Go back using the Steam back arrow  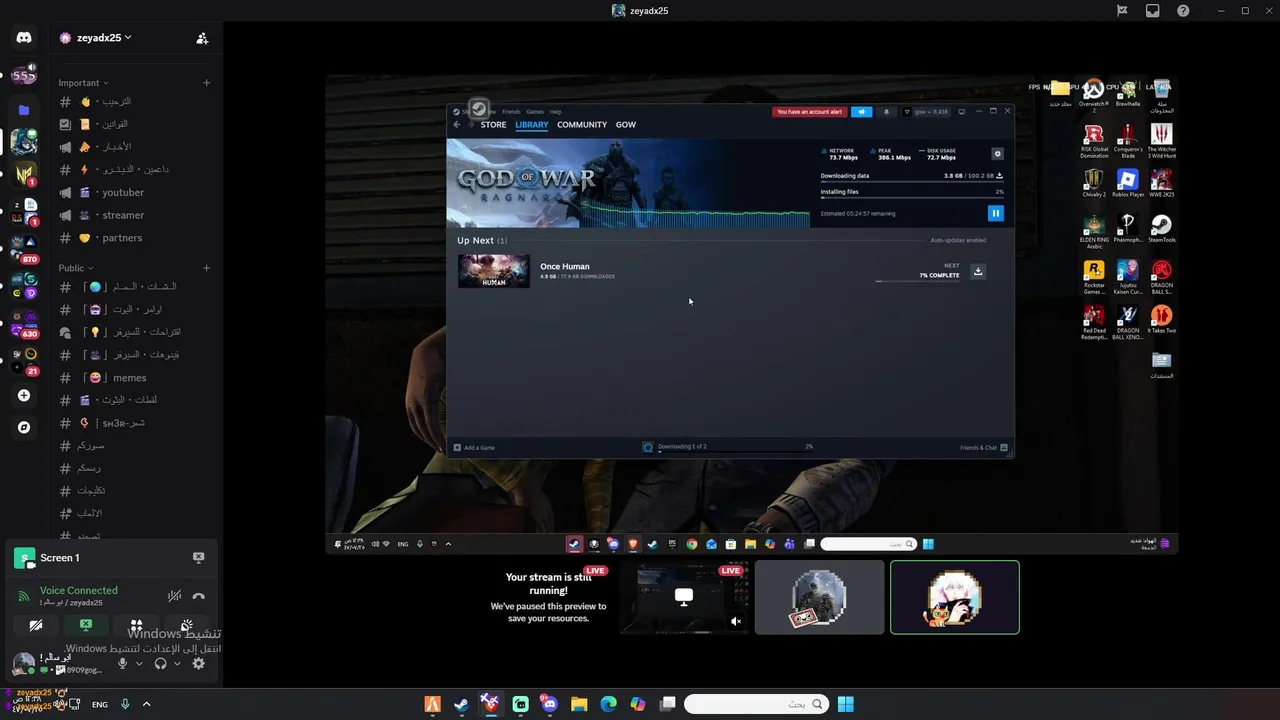point(457,125)
